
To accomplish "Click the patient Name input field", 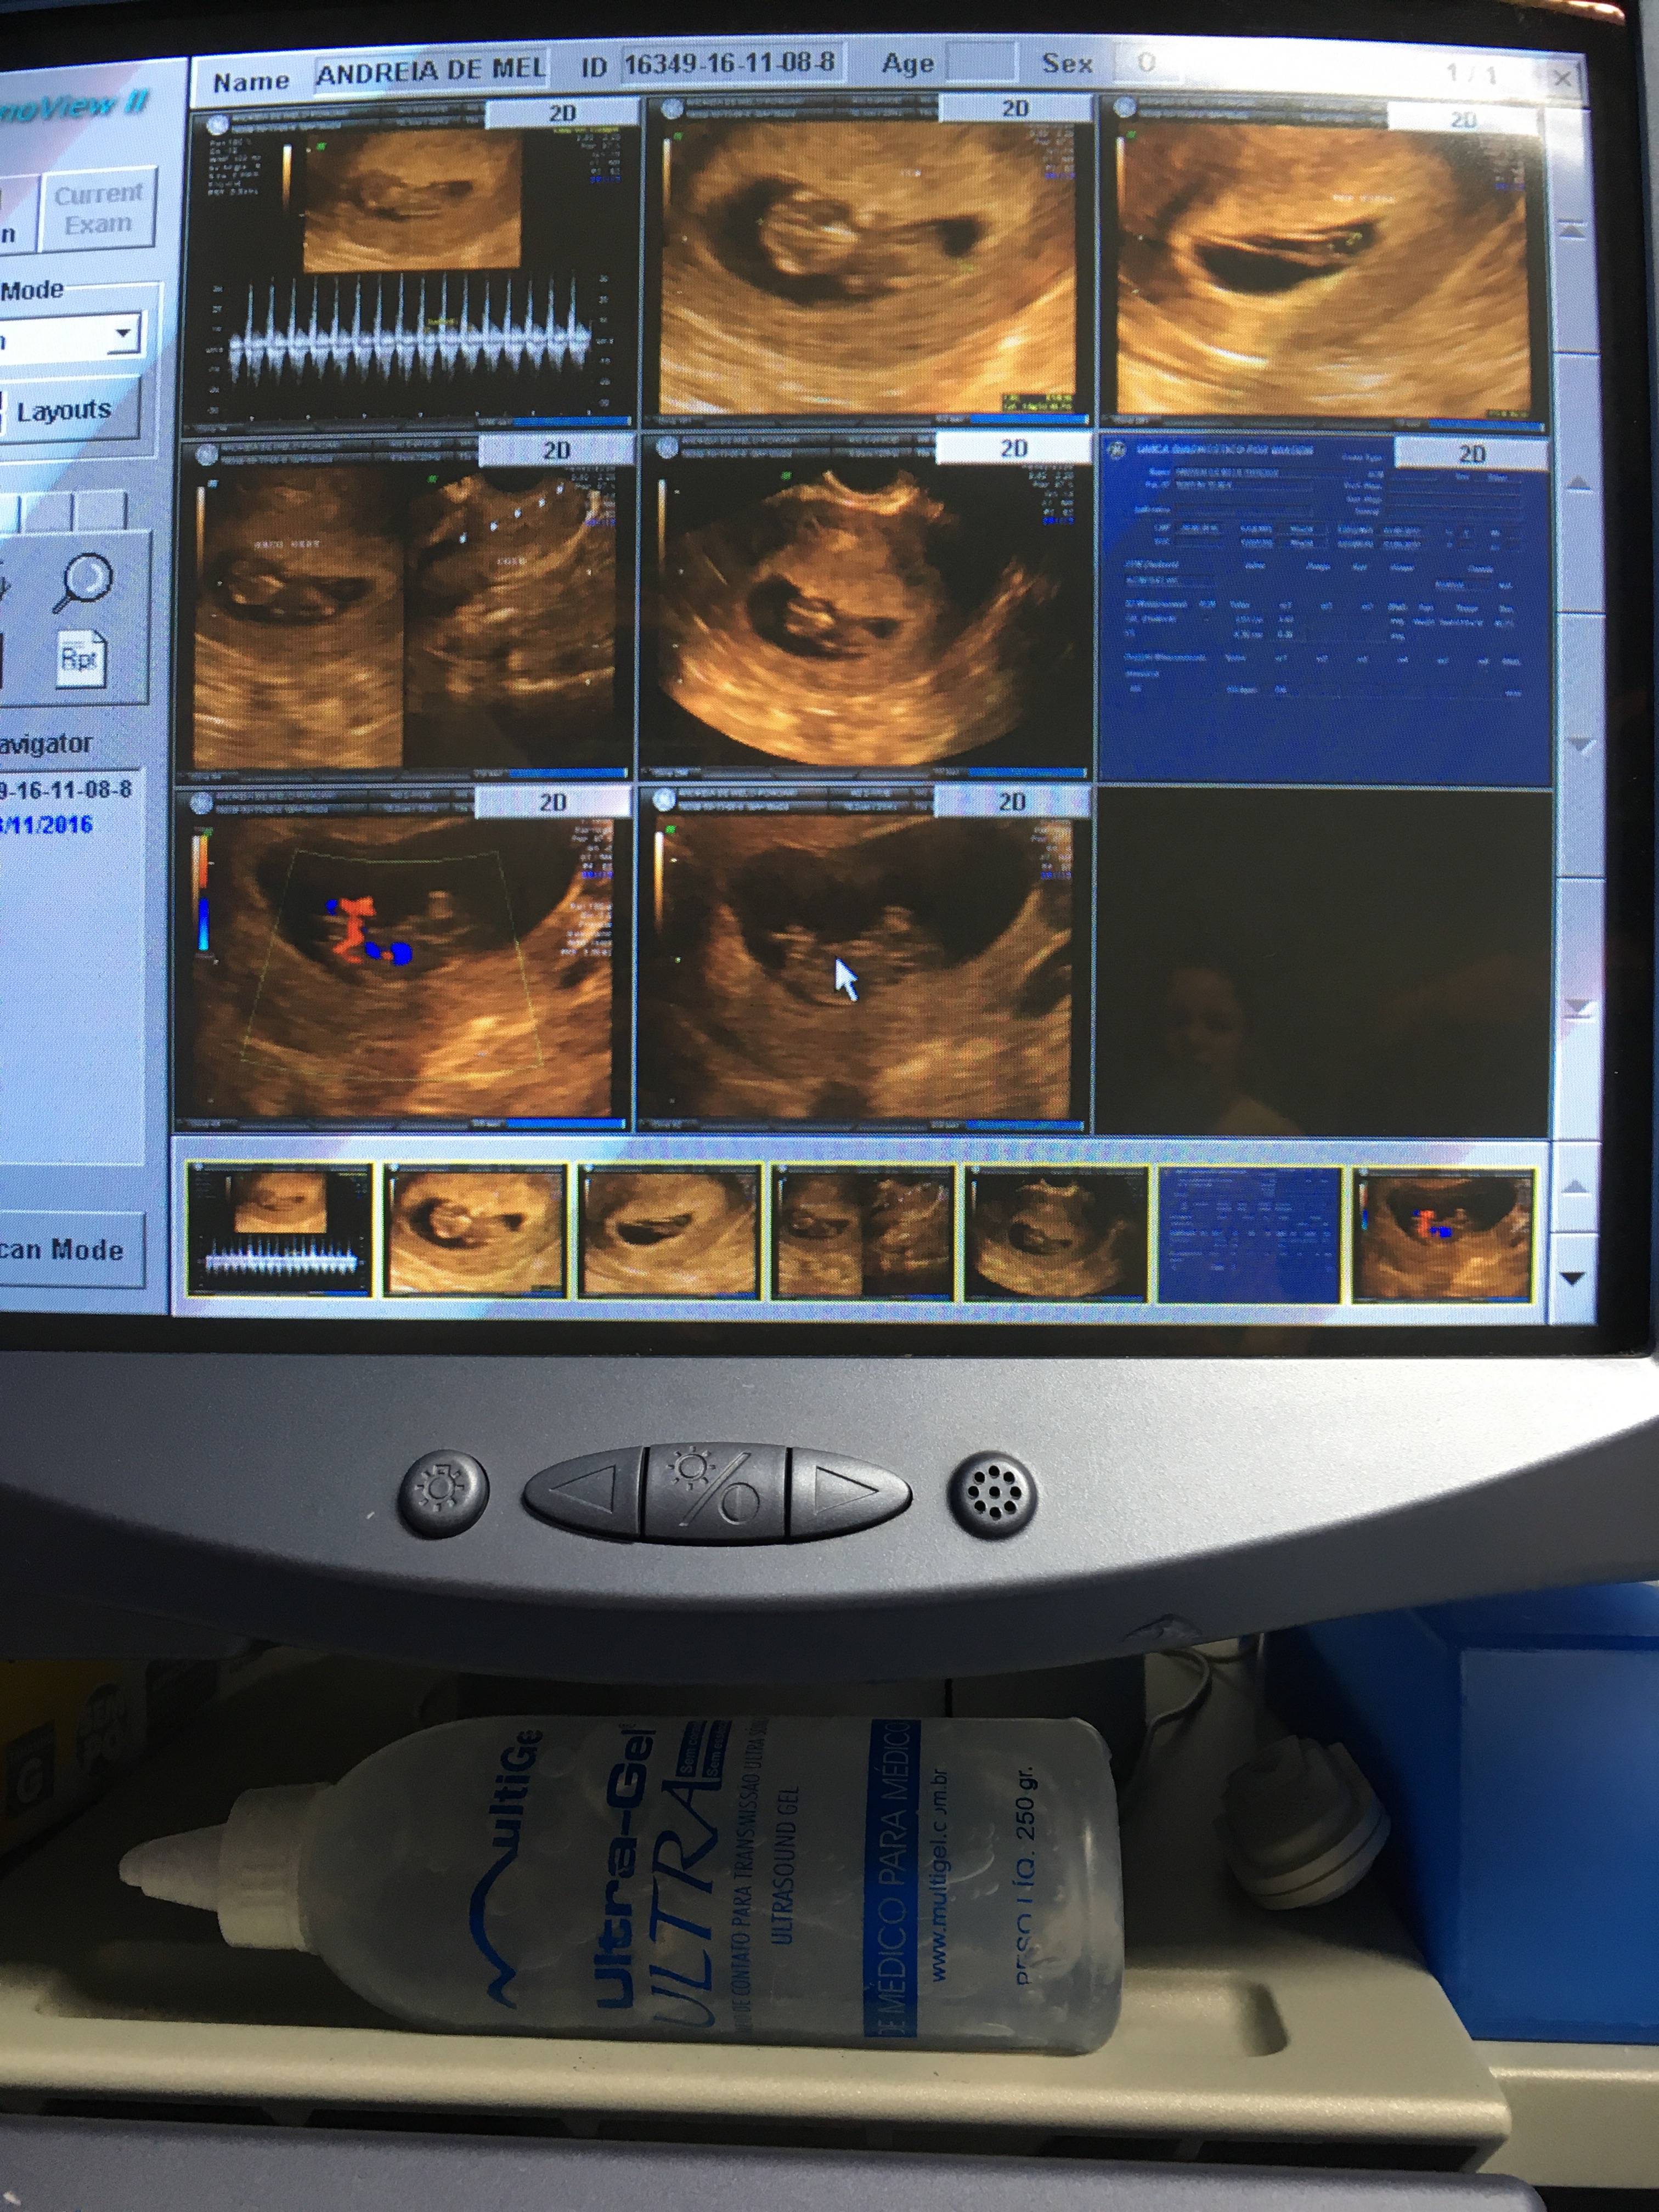I will (x=431, y=71).
